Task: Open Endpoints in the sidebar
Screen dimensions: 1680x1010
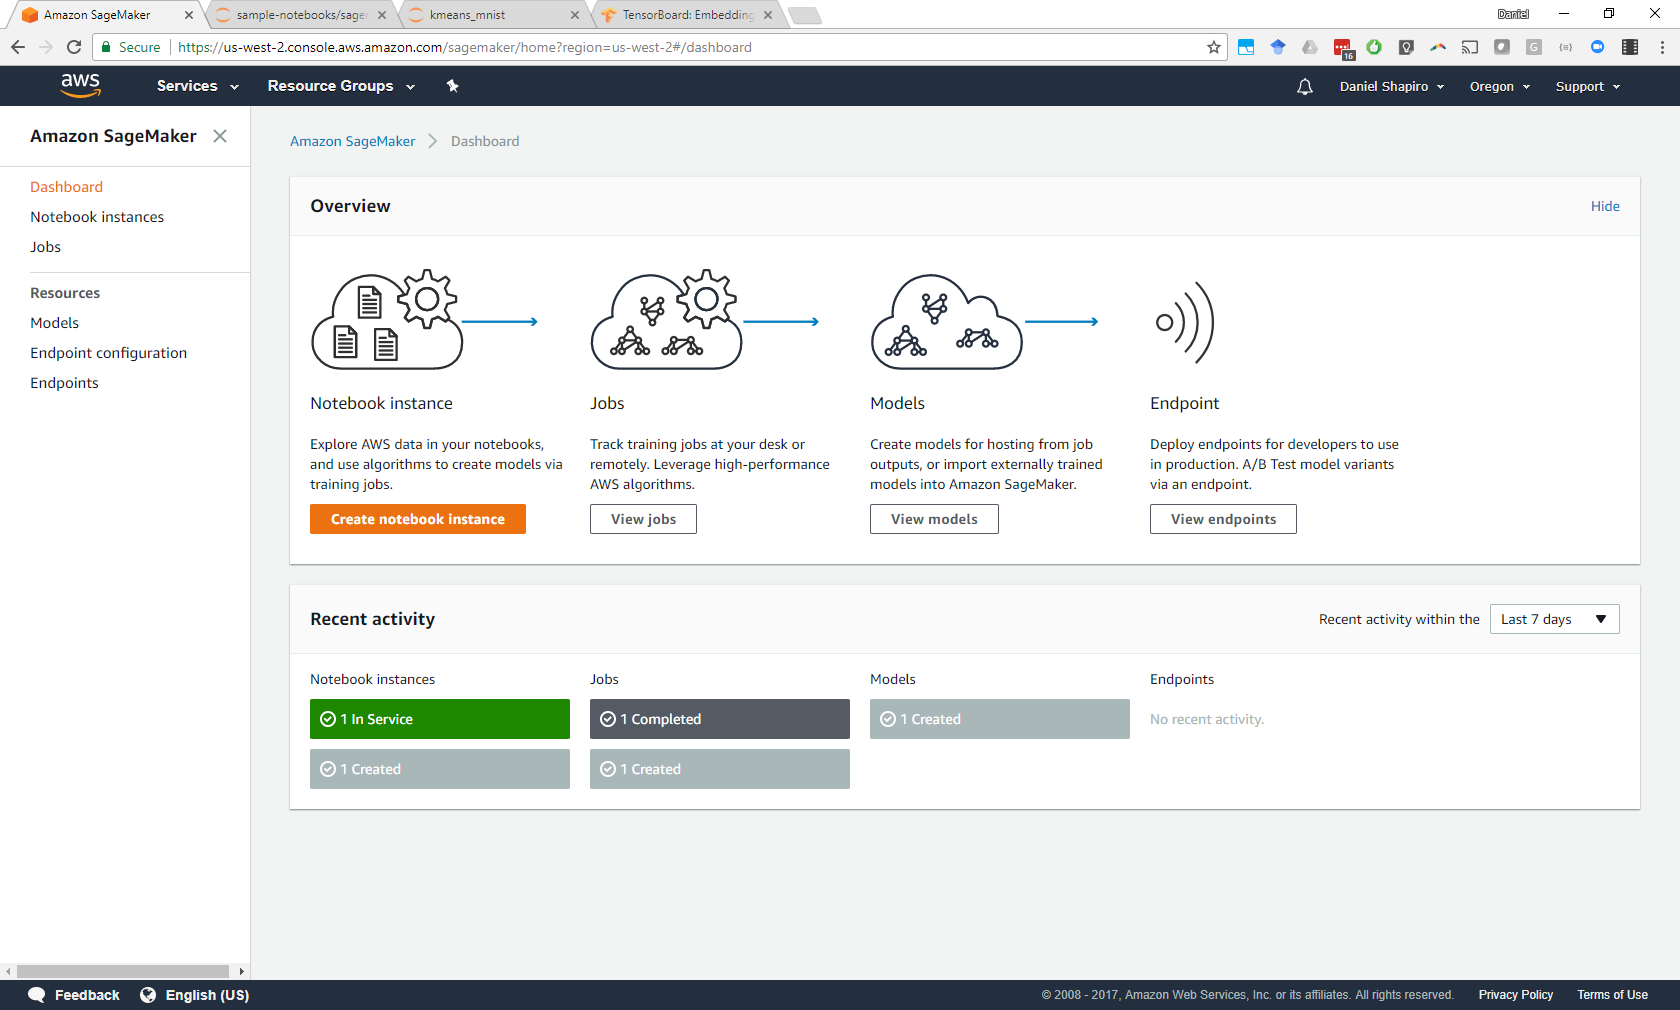Action: point(64,383)
